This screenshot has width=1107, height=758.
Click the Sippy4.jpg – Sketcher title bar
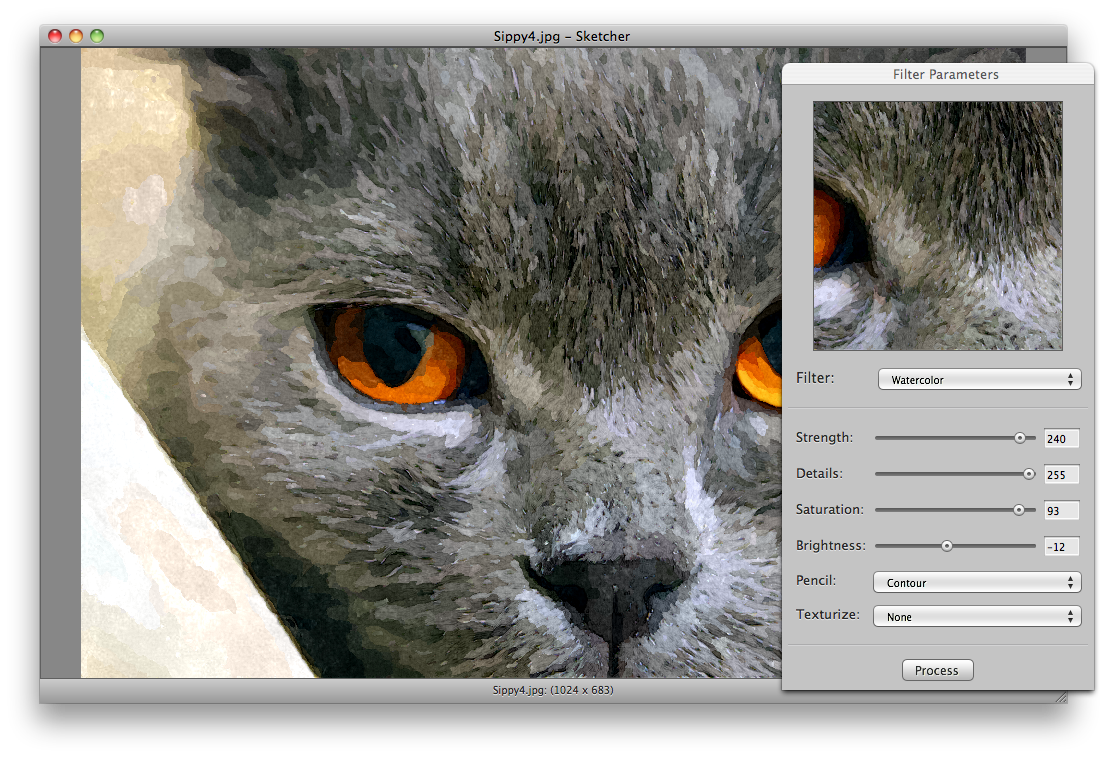point(560,36)
